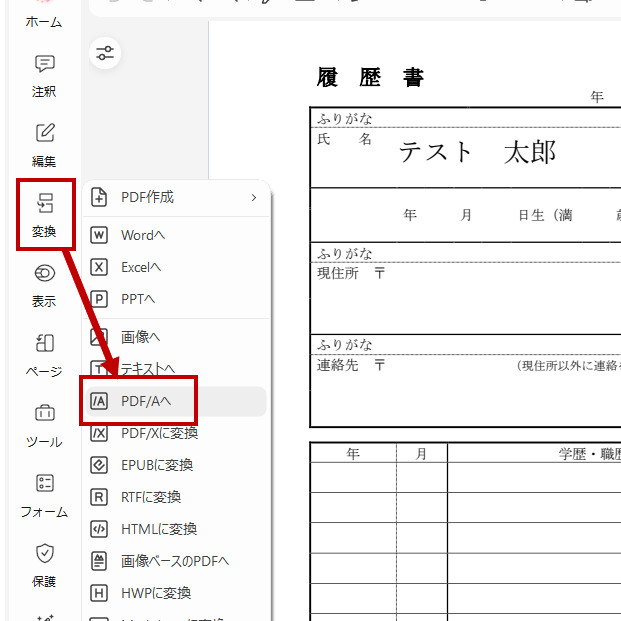Click the 連絡先 field label
The height and width of the screenshot is (621, 621).
click(338, 365)
